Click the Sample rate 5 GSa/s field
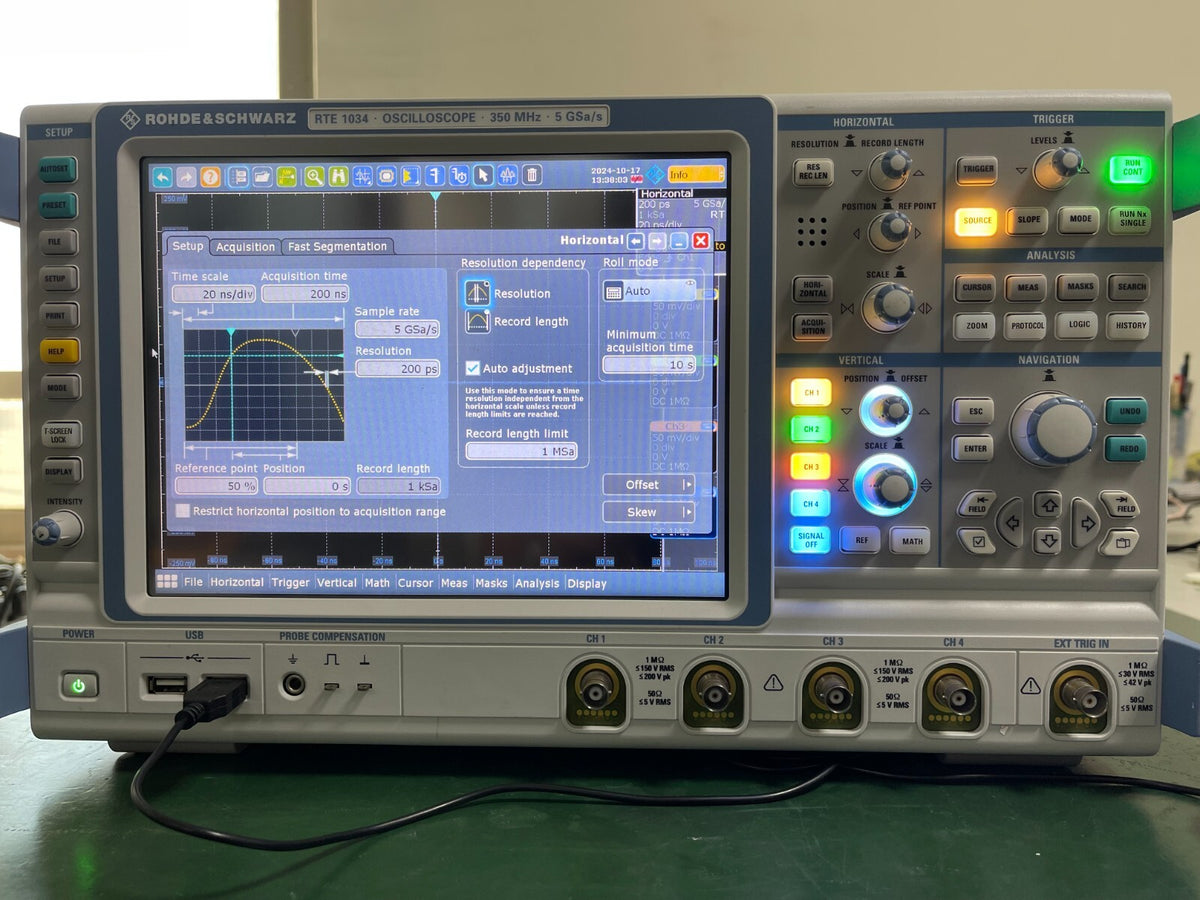Screen dimensions: 1200x900 397,329
